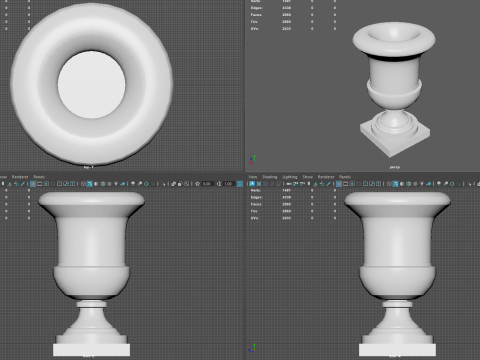Image resolution: width=480 pixels, height=360 pixels.
Task: Open Show menu of lower-right viewport
Action: [x=307, y=177]
